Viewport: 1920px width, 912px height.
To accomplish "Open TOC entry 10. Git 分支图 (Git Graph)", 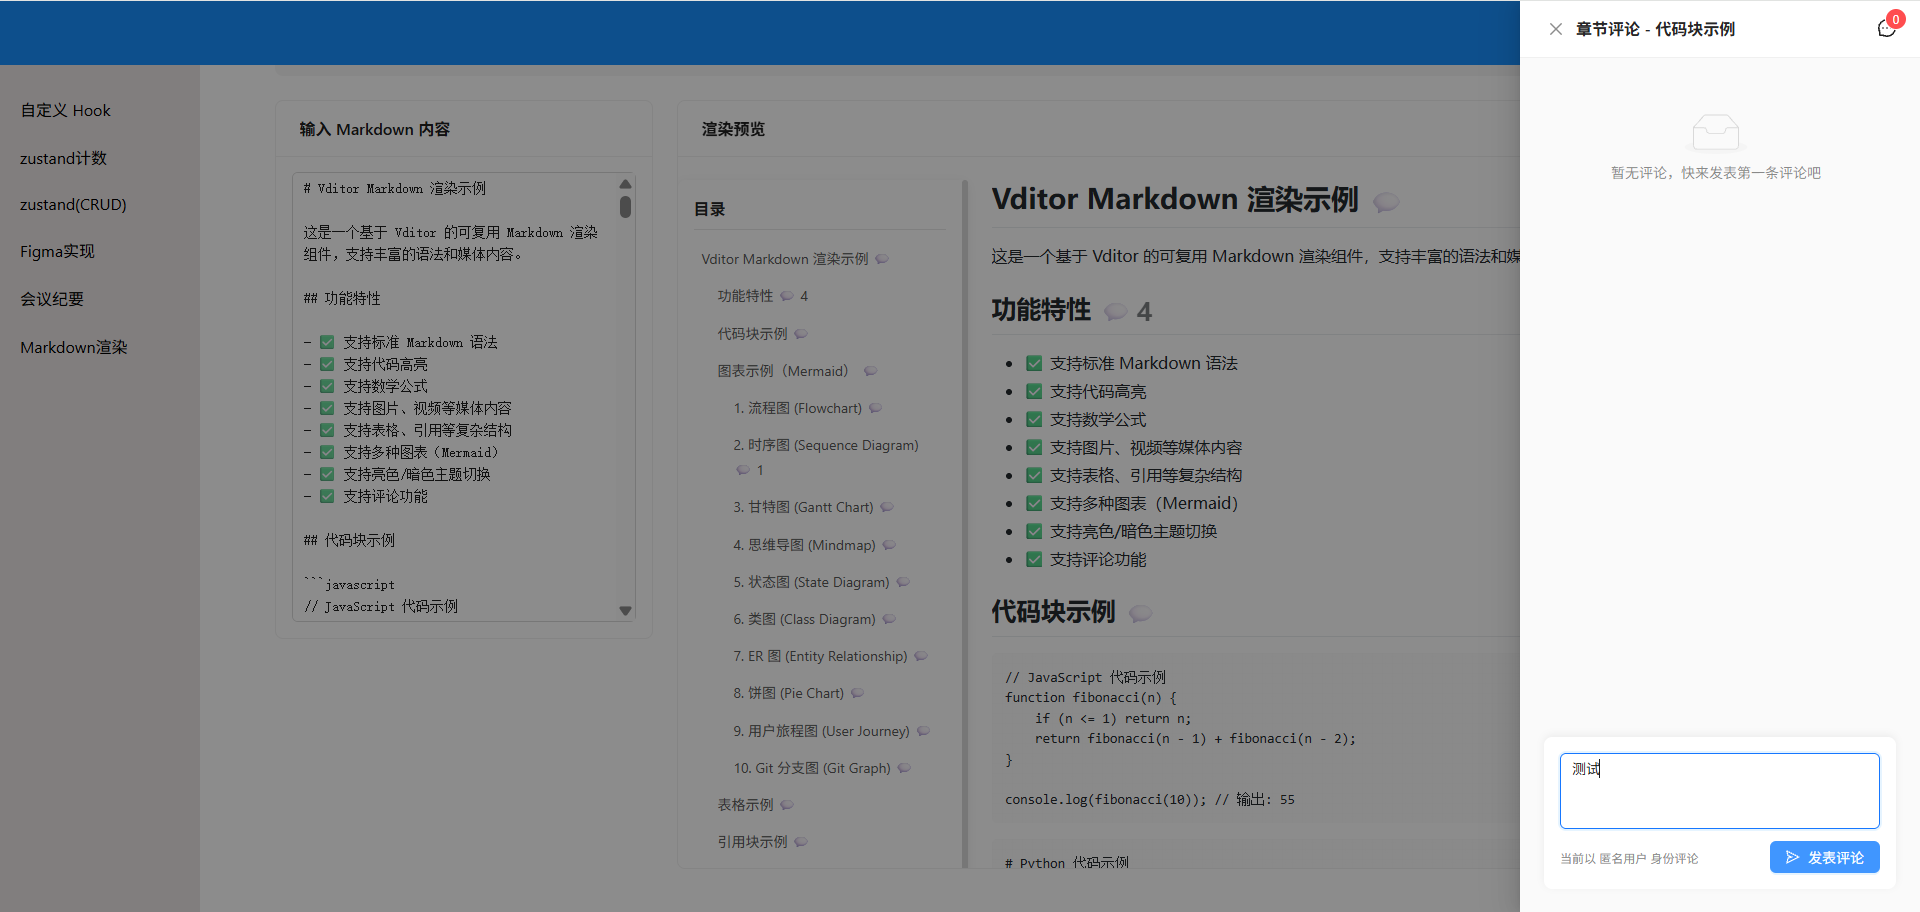I will (812, 768).
